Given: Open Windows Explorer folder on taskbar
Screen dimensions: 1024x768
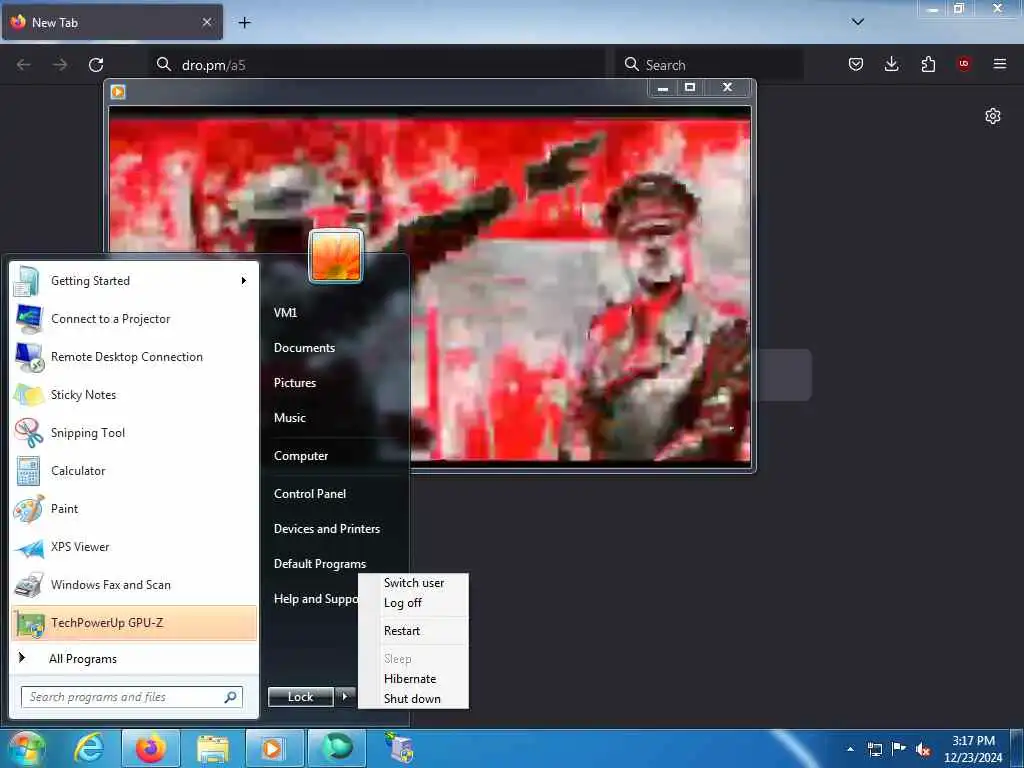Looking at the screenshot, I should coord(212,748).
